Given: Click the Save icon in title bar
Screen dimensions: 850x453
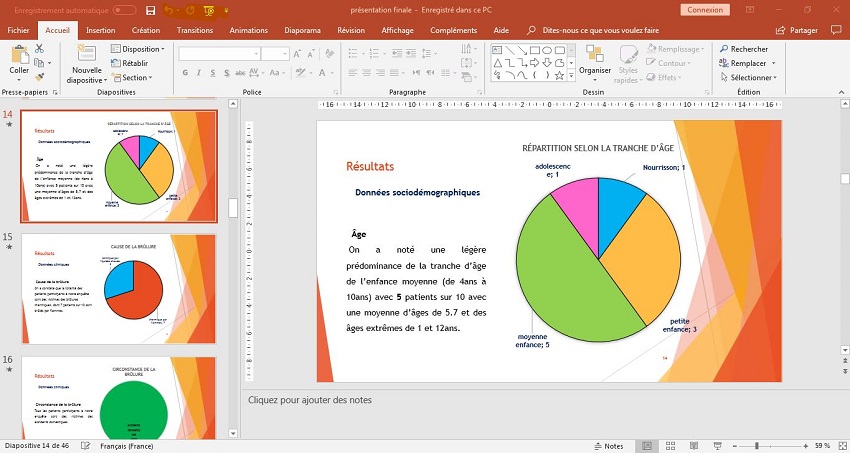Looking at the screenshot, I should (x=150, y=10).
